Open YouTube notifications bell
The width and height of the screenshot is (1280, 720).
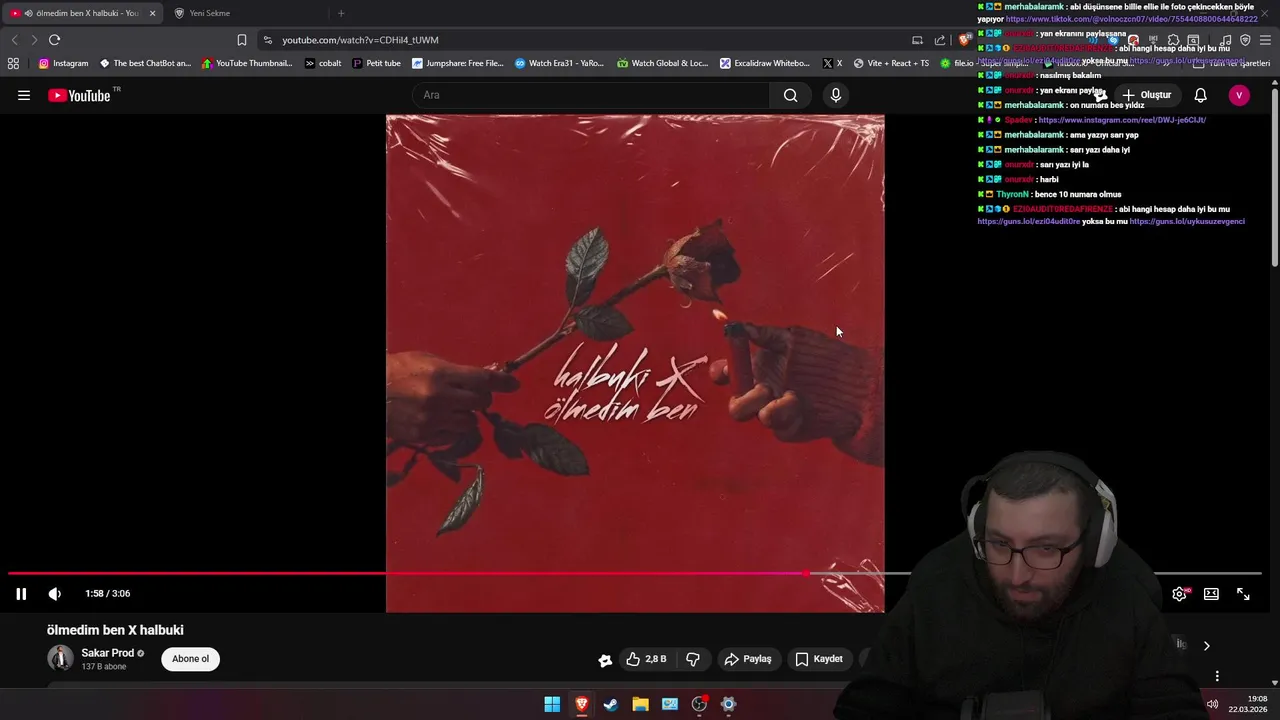(x=1200, y=95)
